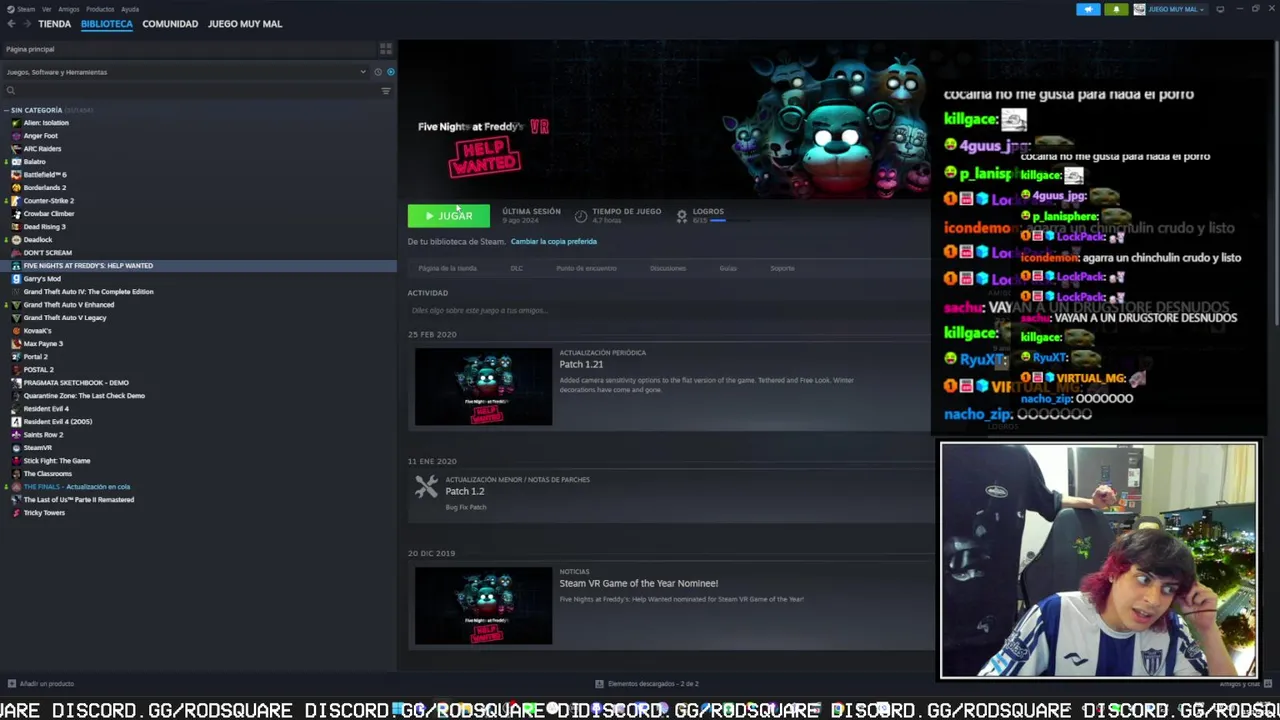
Task: Open the Steam VR Game of the Year Nominee thumbnail
Action: click(483, 606)
